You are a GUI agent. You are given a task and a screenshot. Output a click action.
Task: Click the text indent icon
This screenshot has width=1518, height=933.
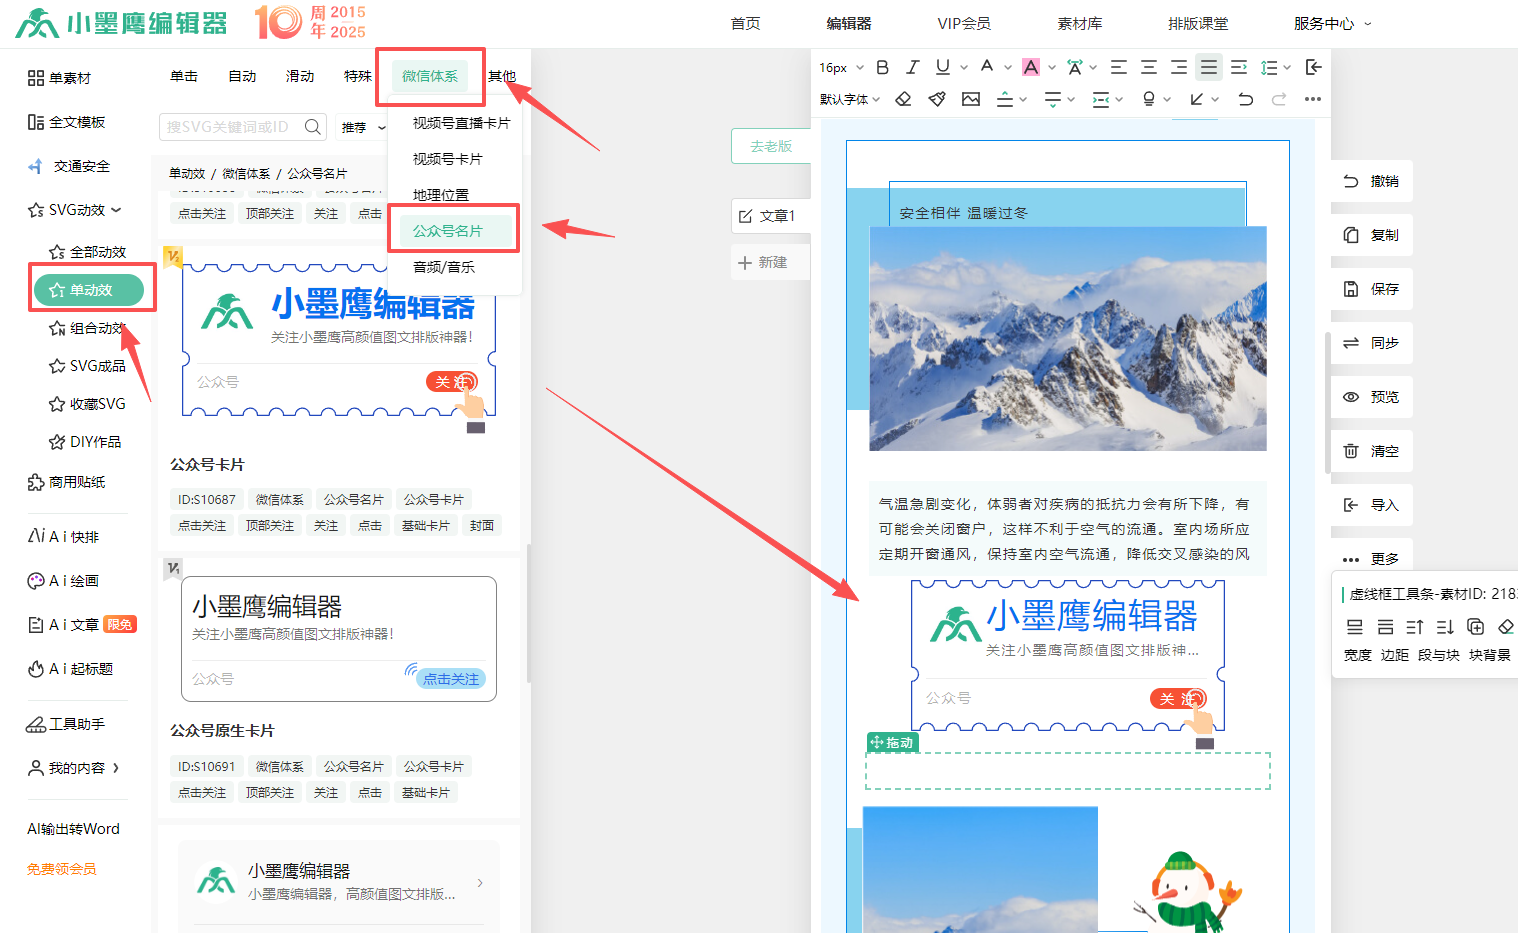[1239, 67]
